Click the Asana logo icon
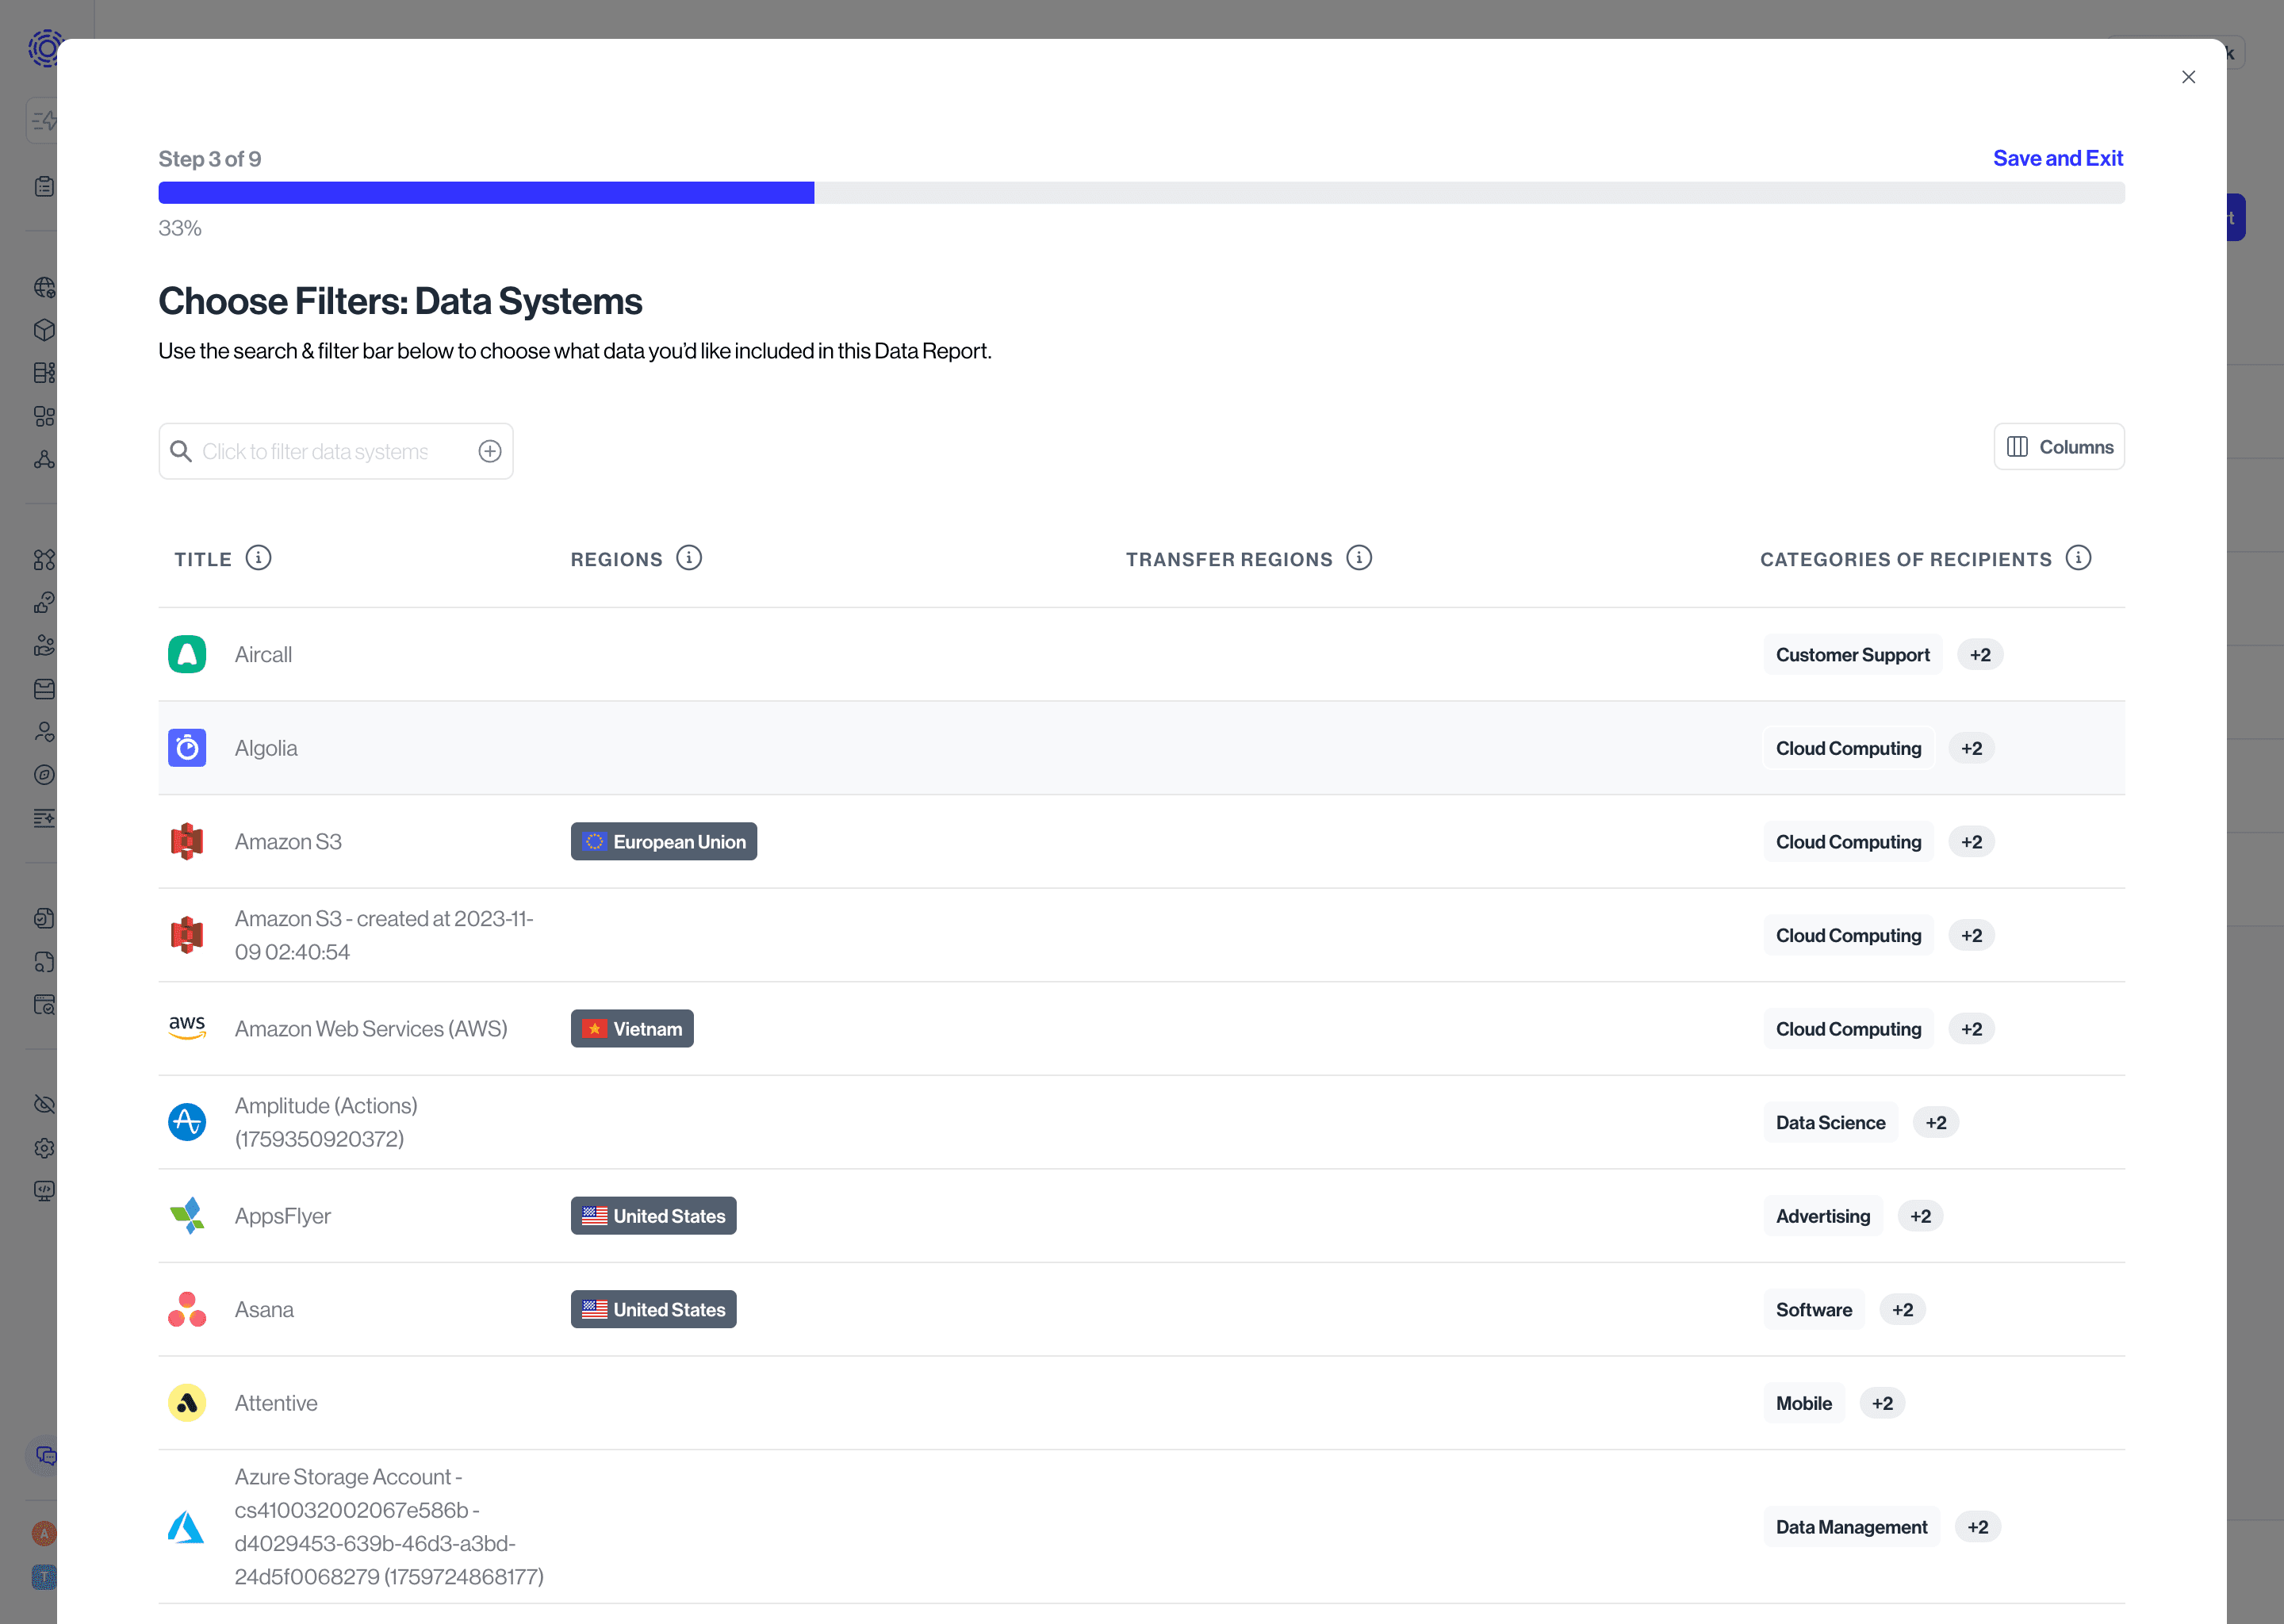The width and height of the screenshot is (2284, 1624). pos(187,1309)
